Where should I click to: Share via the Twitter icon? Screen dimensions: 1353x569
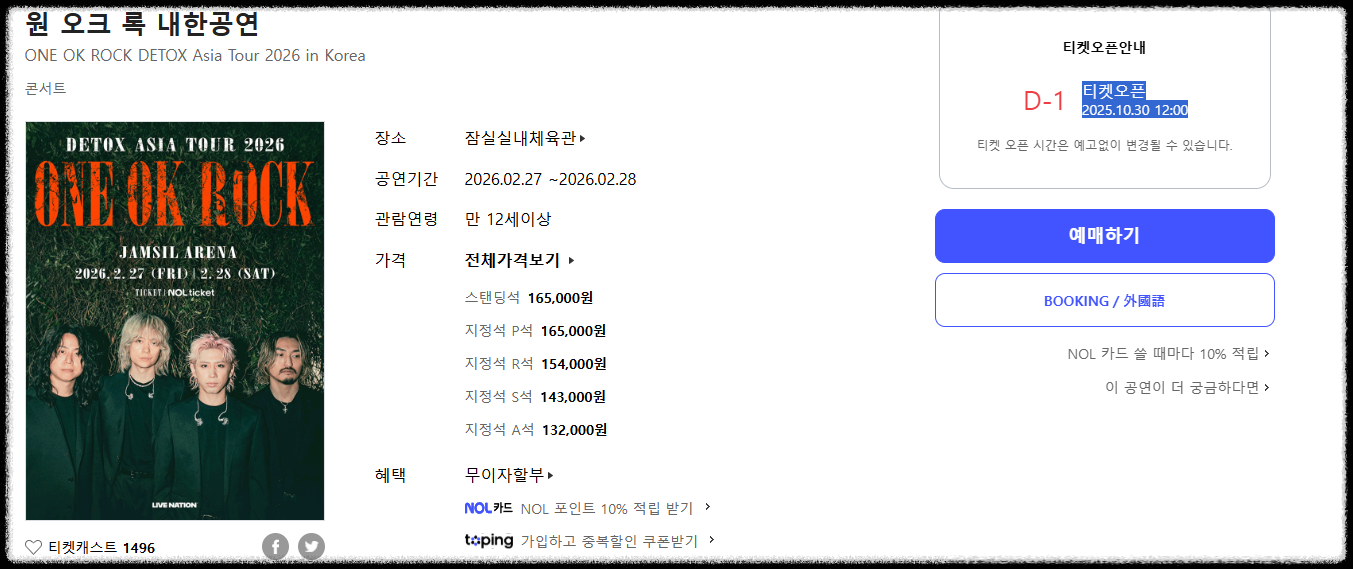click(x=311, y=547)
